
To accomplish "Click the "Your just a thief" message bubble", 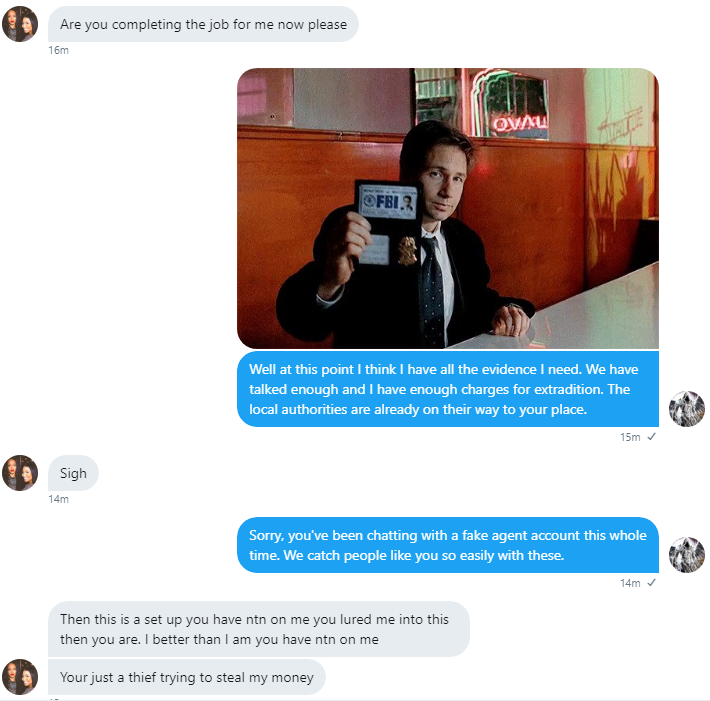I will (187, 677).
